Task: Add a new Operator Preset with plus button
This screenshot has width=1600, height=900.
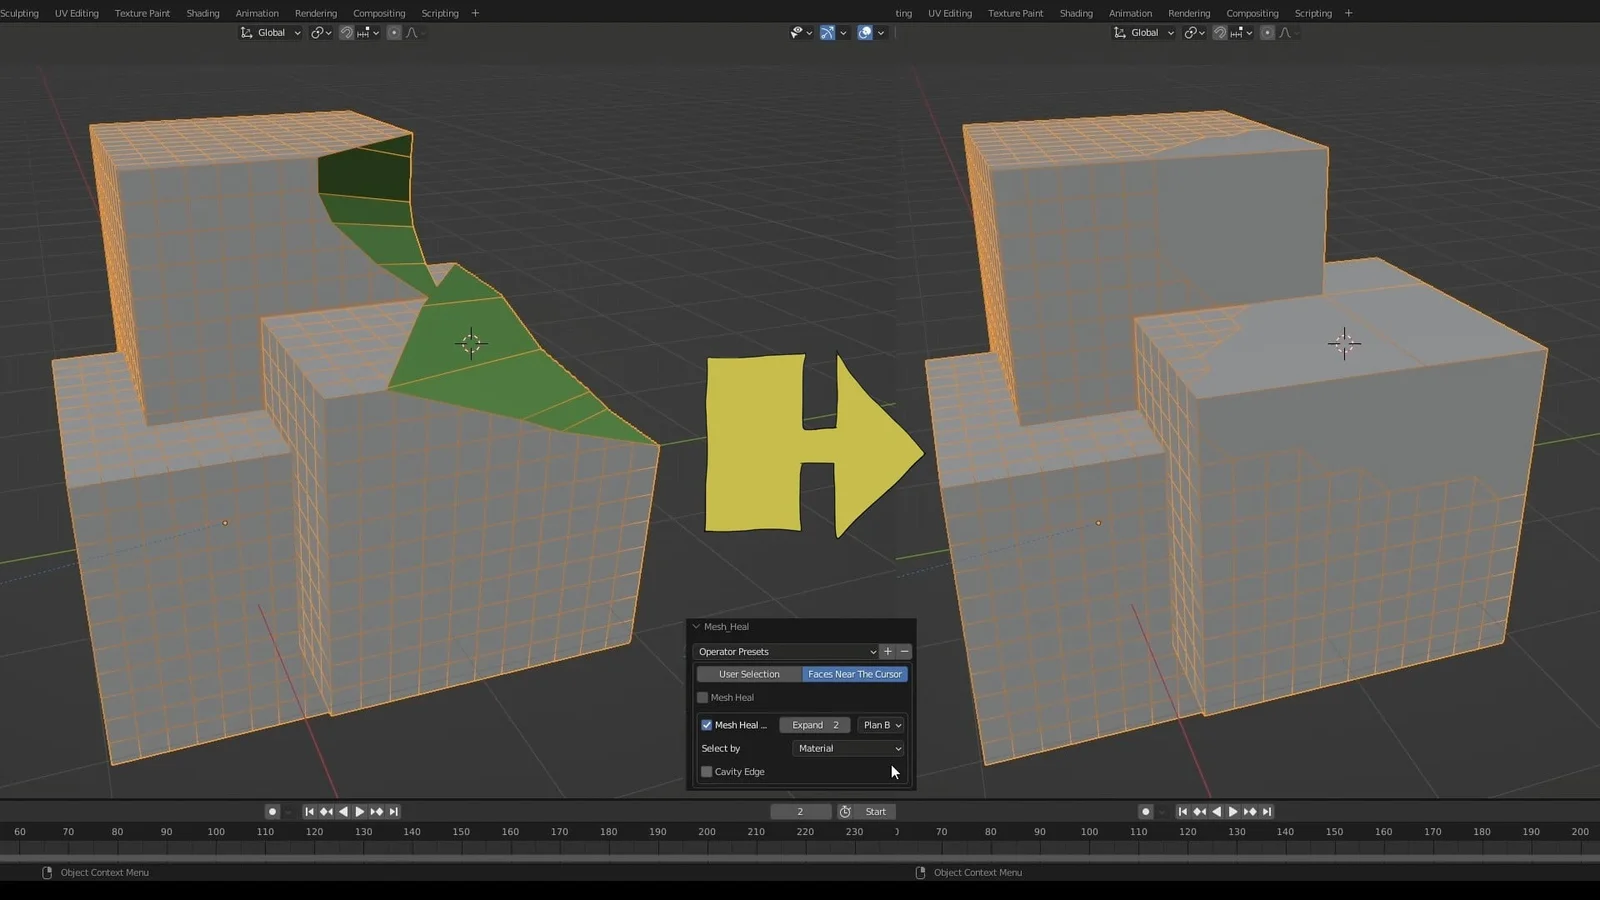Action: coord(887,651)
